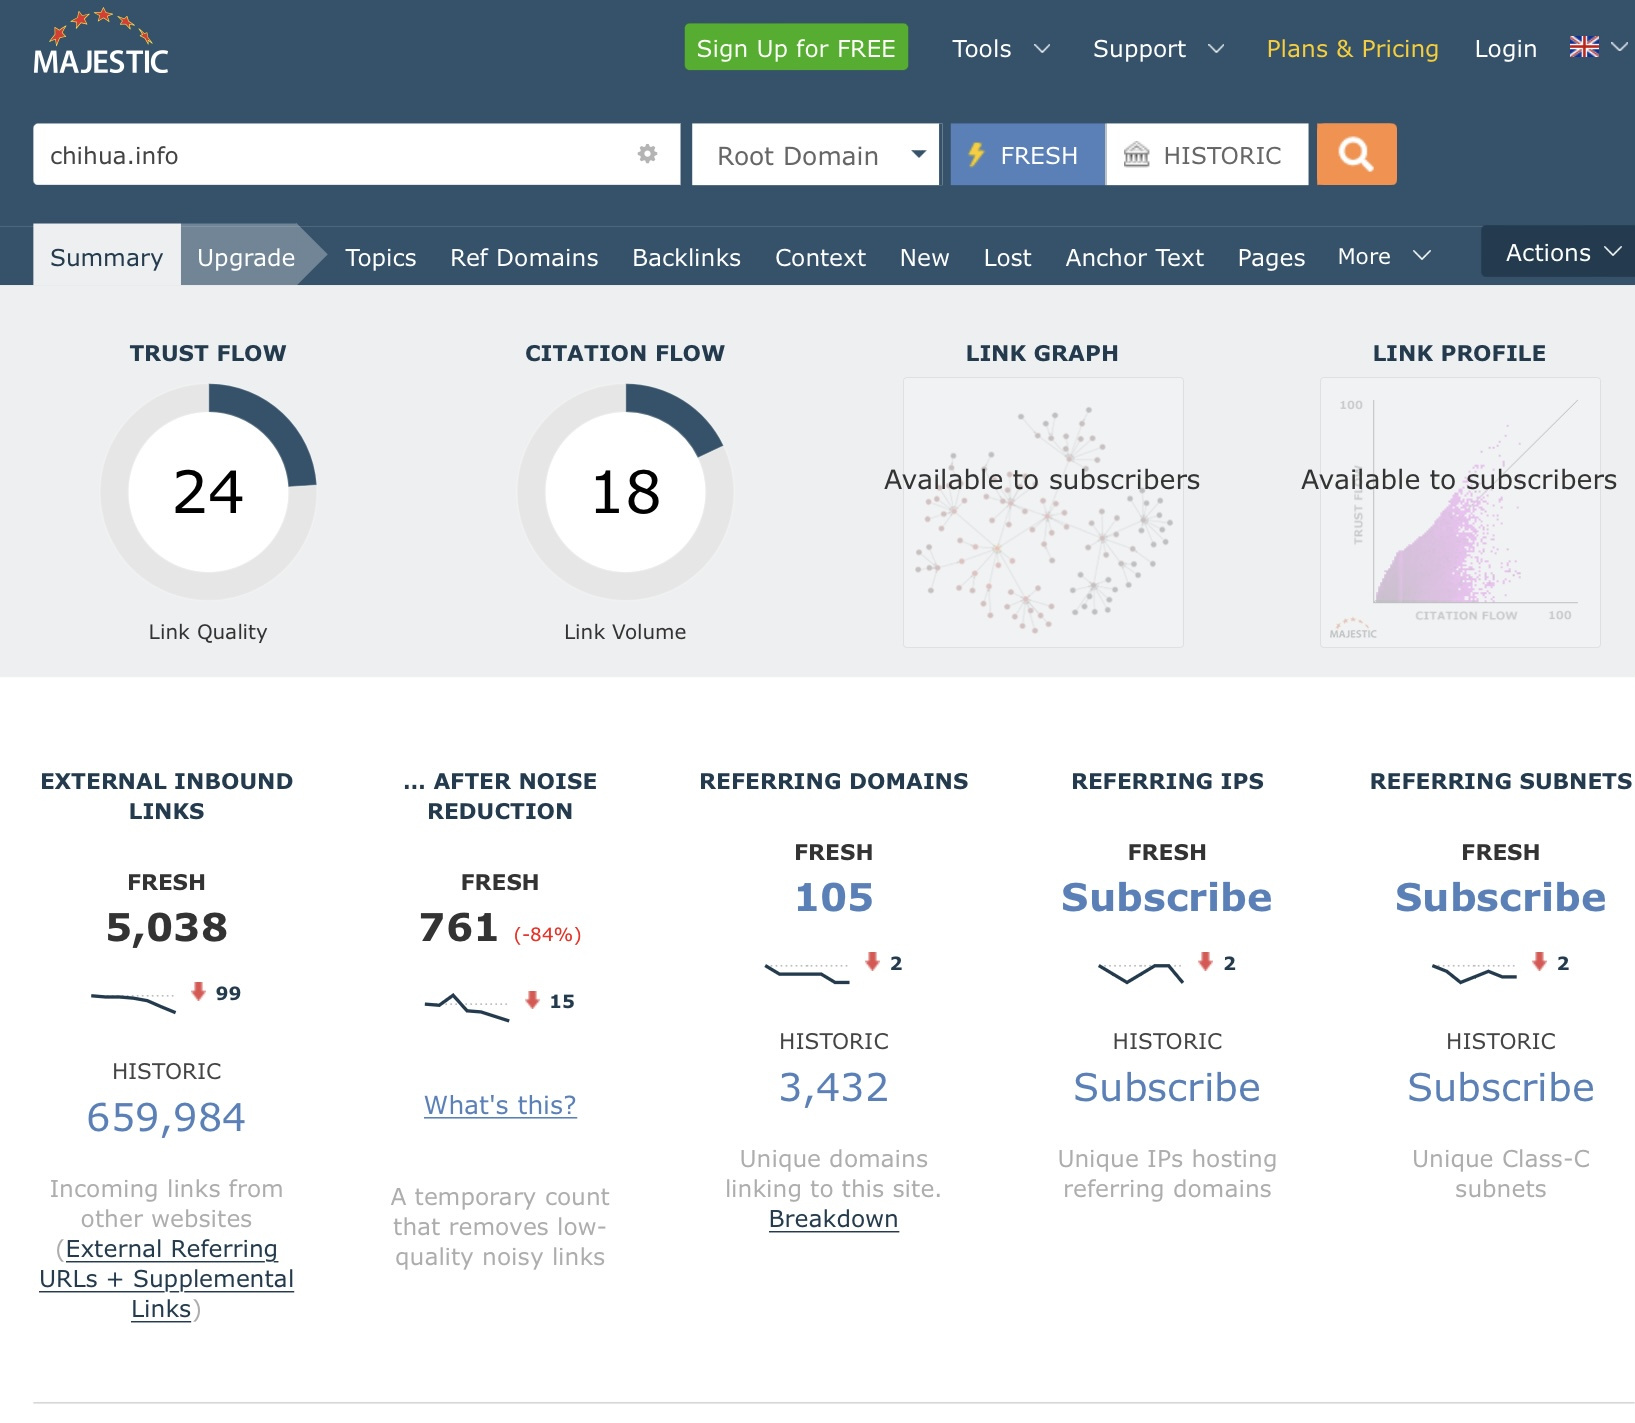
Task: Expand language selector chevron
Action: 1619,47
